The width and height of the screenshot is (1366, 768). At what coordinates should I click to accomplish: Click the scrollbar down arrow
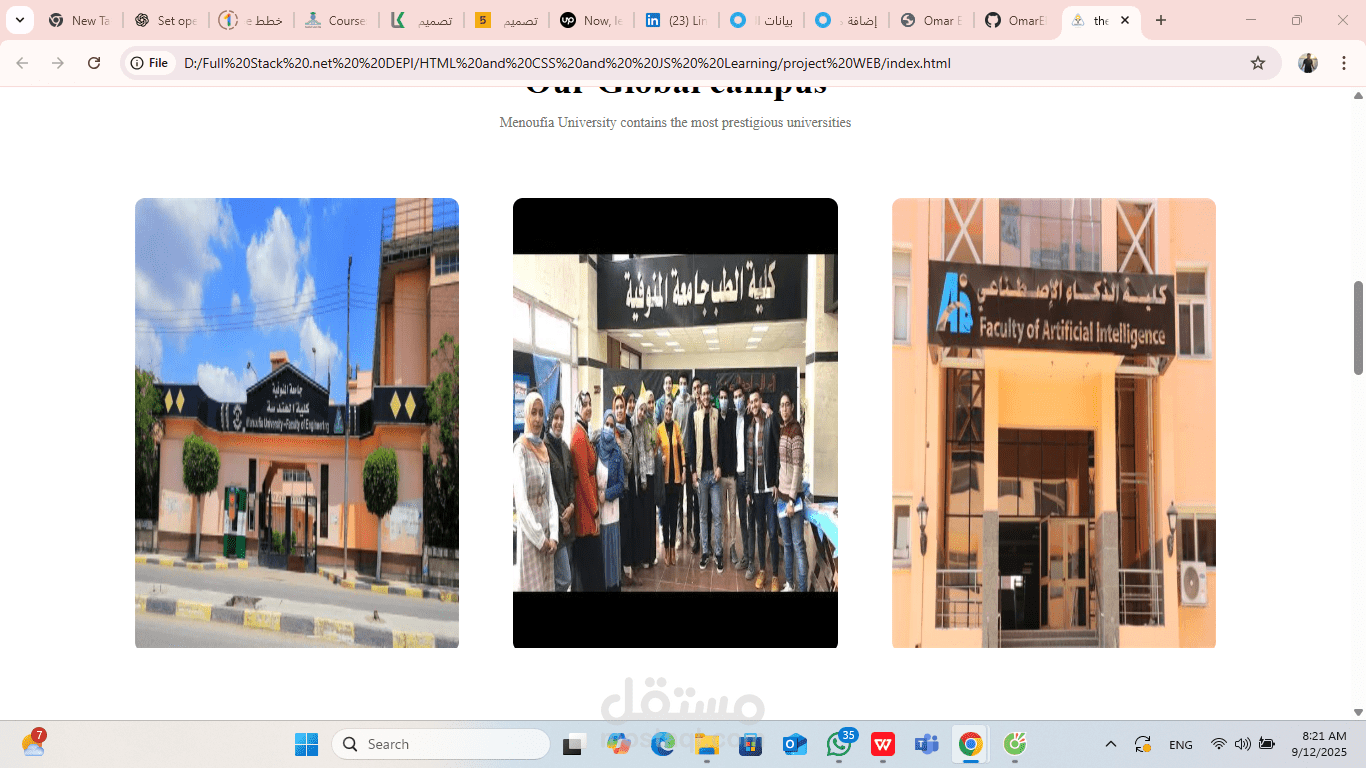point(1358,712)
